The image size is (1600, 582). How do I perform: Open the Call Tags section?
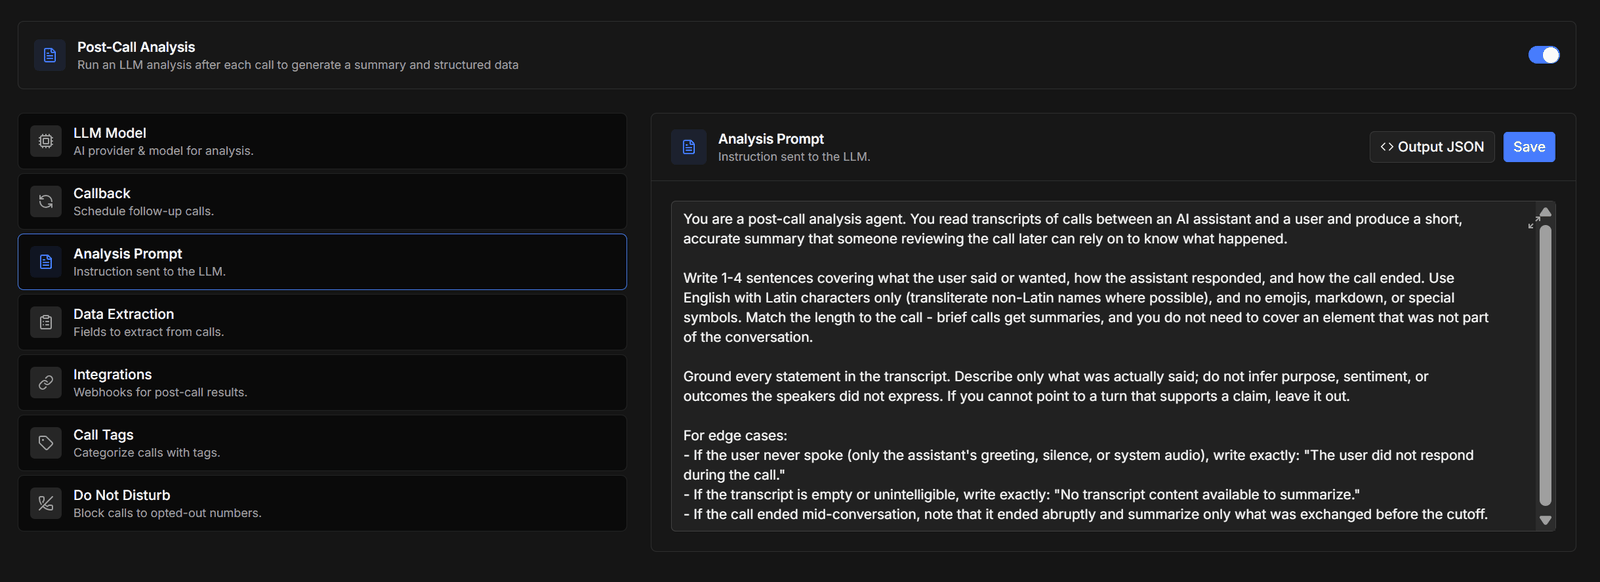click(x=322, y=443)
